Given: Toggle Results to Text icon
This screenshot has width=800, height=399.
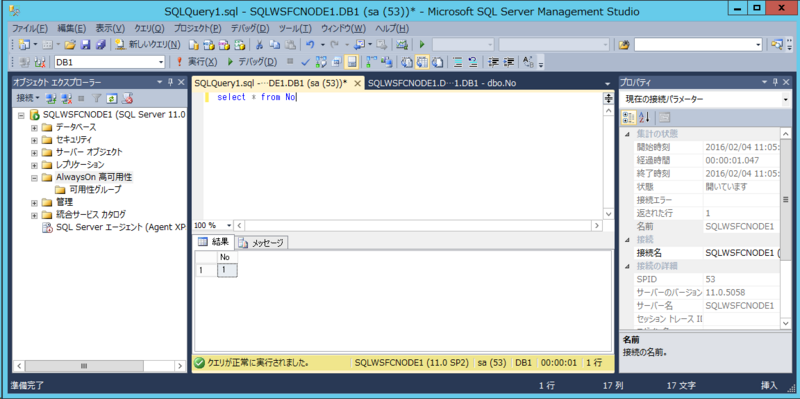Looking at the screenshot, I should pyautogui.click(x=407, y=62).
